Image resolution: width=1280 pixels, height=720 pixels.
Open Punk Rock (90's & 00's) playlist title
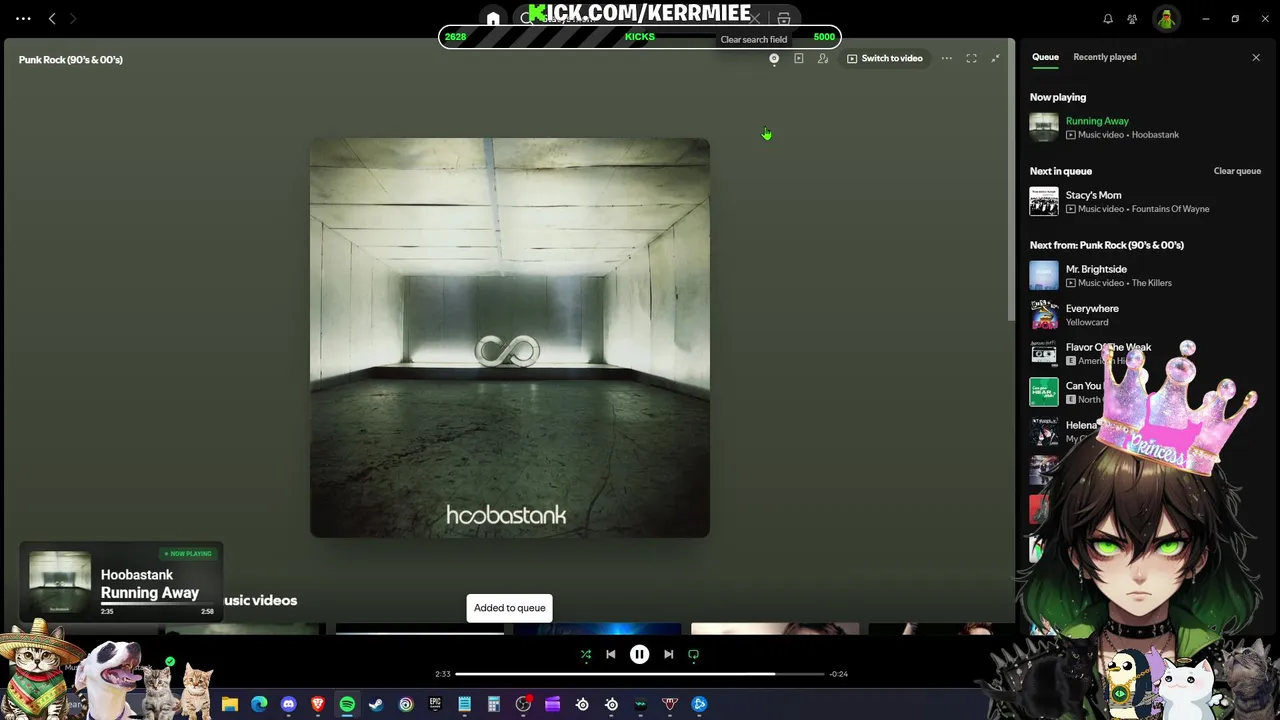click(70, 59)
